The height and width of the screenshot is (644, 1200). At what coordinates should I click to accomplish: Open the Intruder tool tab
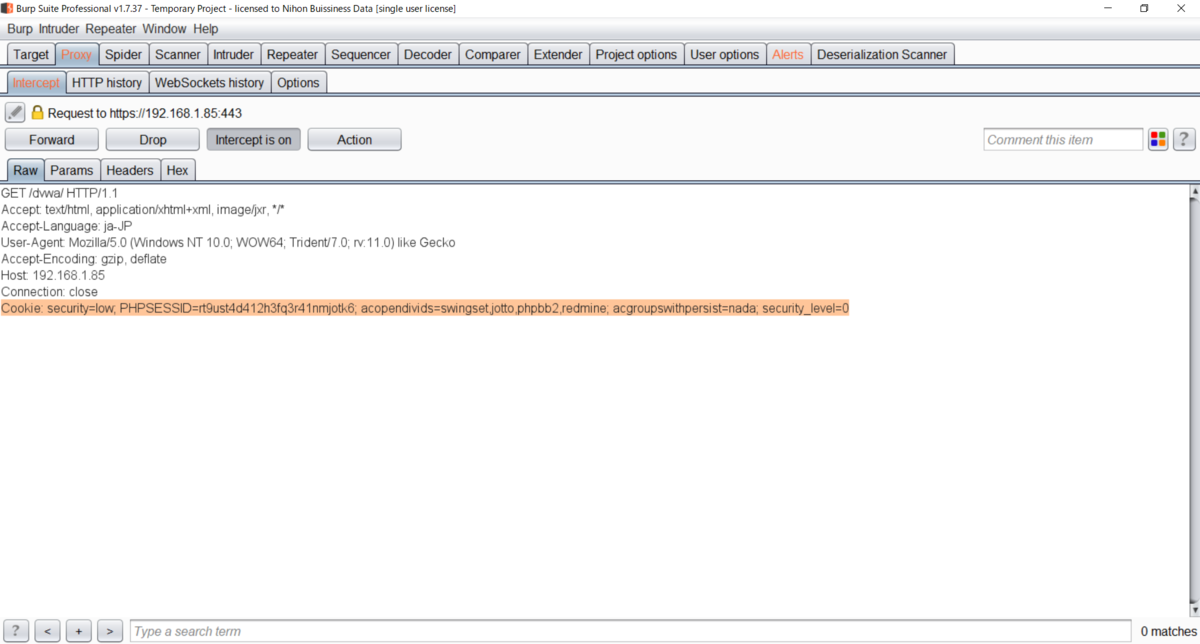234,54
